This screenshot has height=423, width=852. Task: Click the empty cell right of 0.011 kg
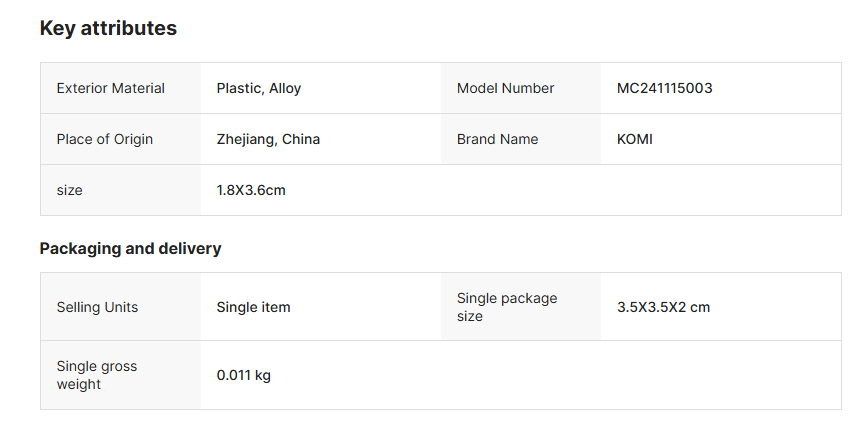click(x=640, y=375)
